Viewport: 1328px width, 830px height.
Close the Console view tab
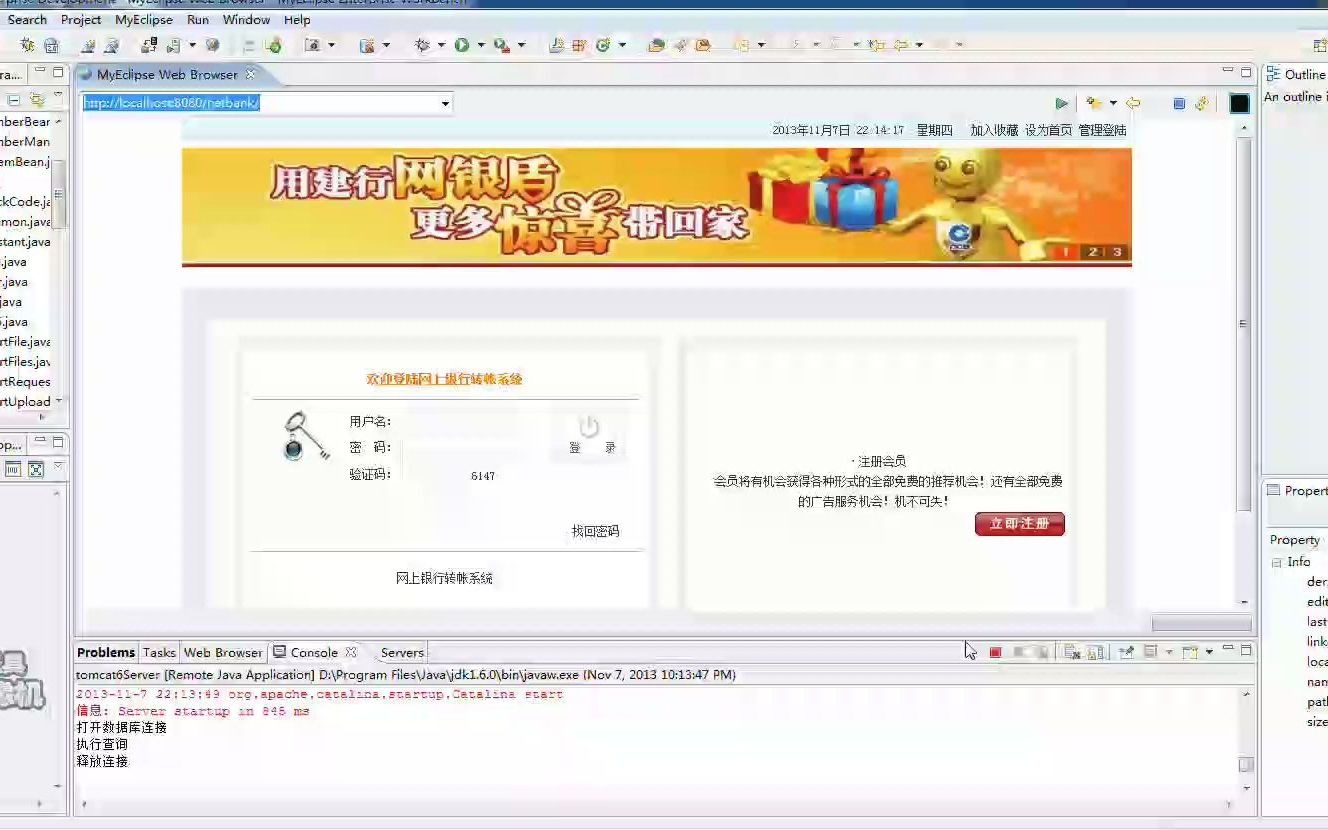(351, 652)
